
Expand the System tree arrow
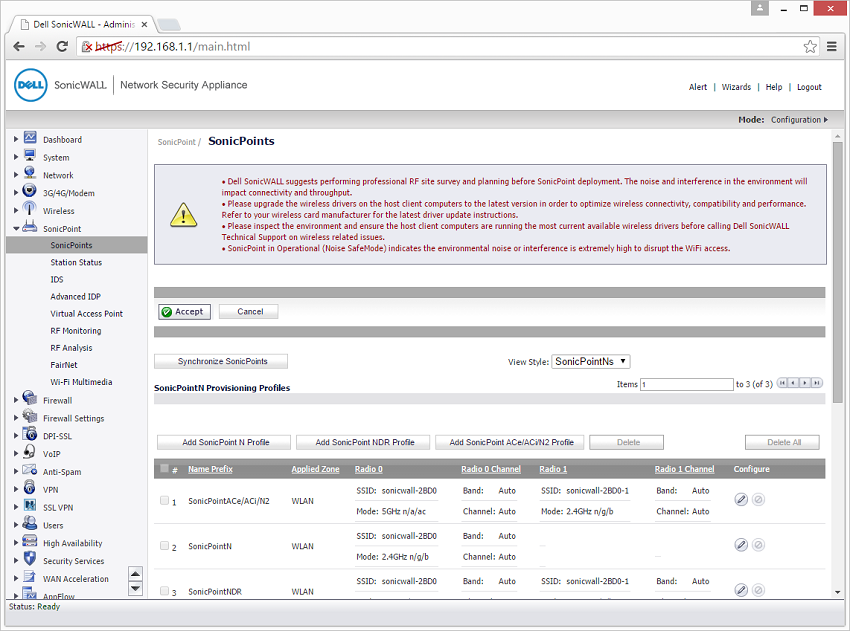(16, 157)
